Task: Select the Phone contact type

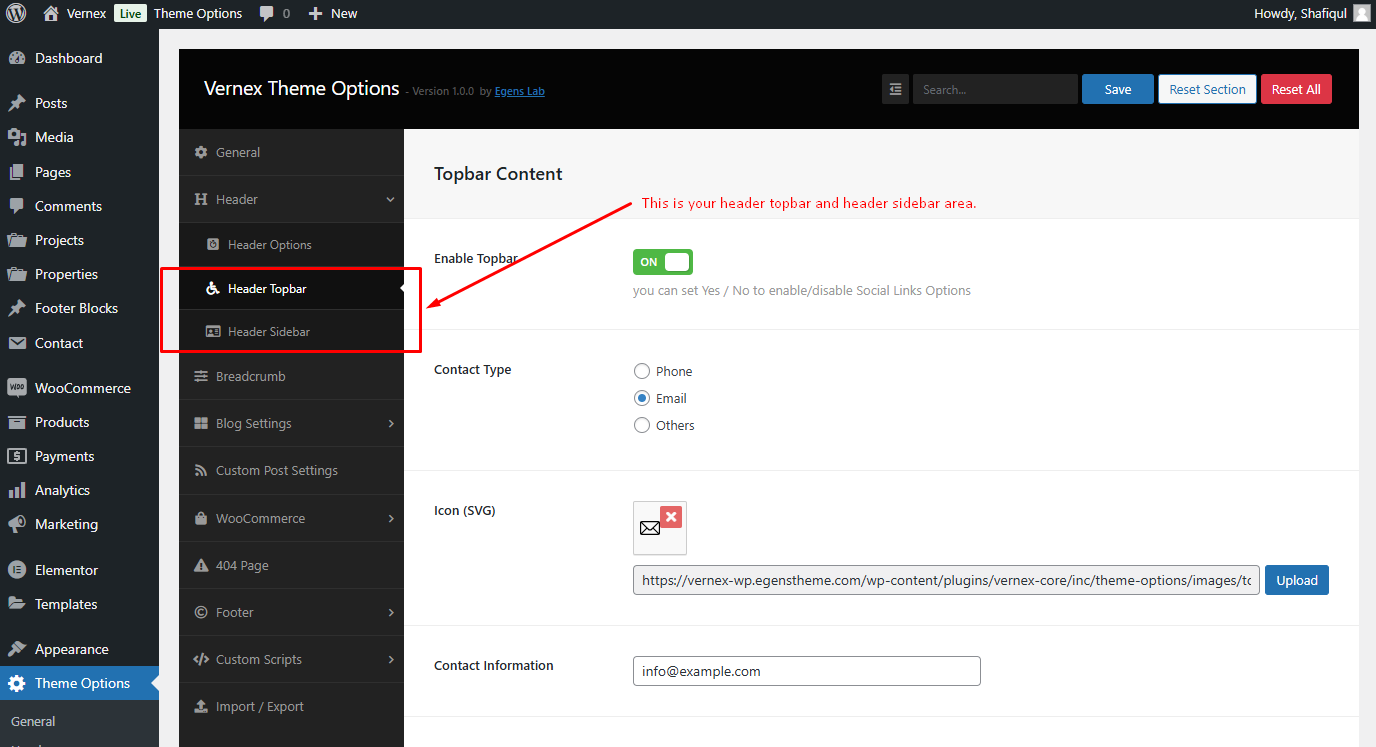Action: 642,371
